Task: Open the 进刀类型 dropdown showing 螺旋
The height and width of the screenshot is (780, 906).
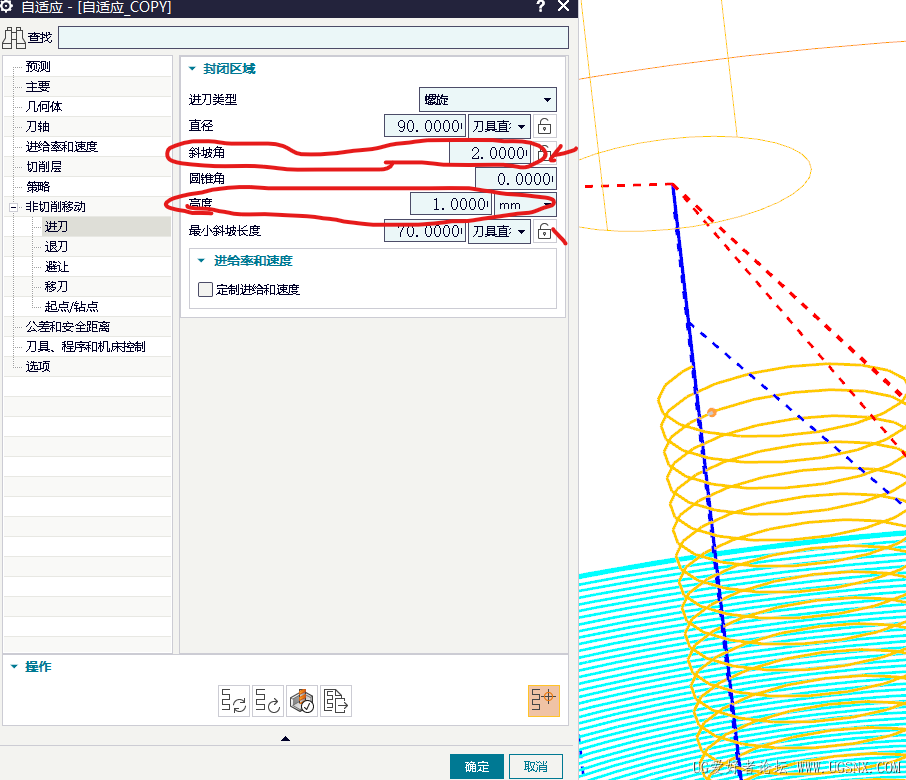Action: click(488, 99)
